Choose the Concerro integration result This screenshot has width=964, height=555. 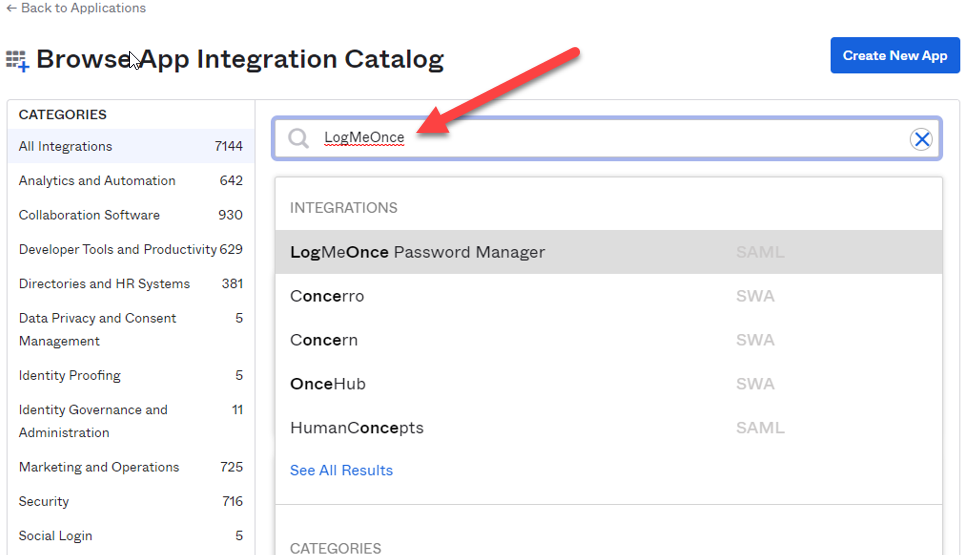pyautogui.click(x=608, y=296)
